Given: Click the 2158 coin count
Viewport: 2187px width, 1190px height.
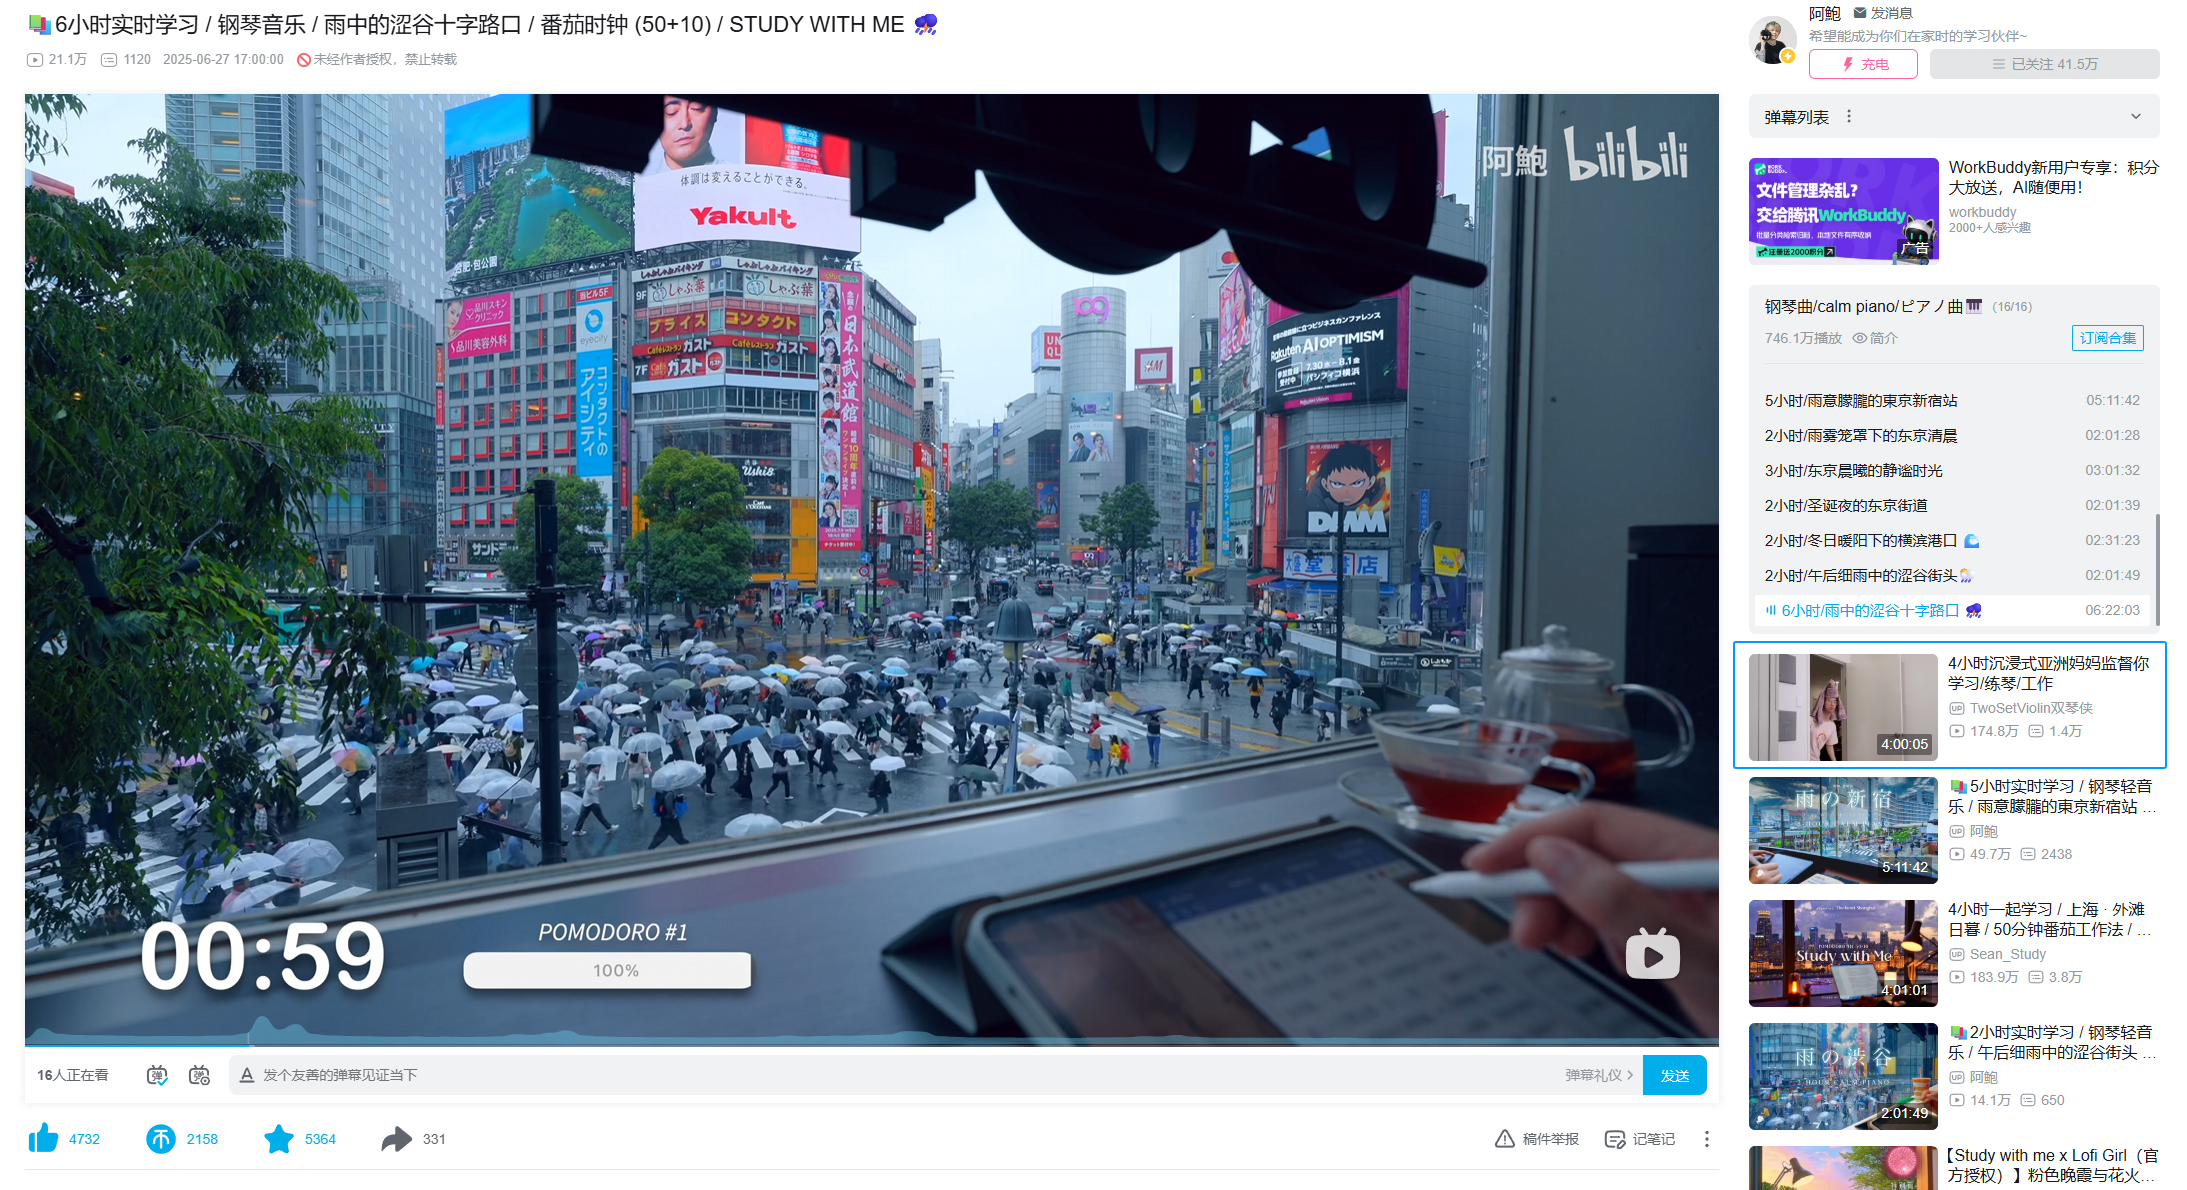Looking at the screenshot, I should (x=202, y=1139).
